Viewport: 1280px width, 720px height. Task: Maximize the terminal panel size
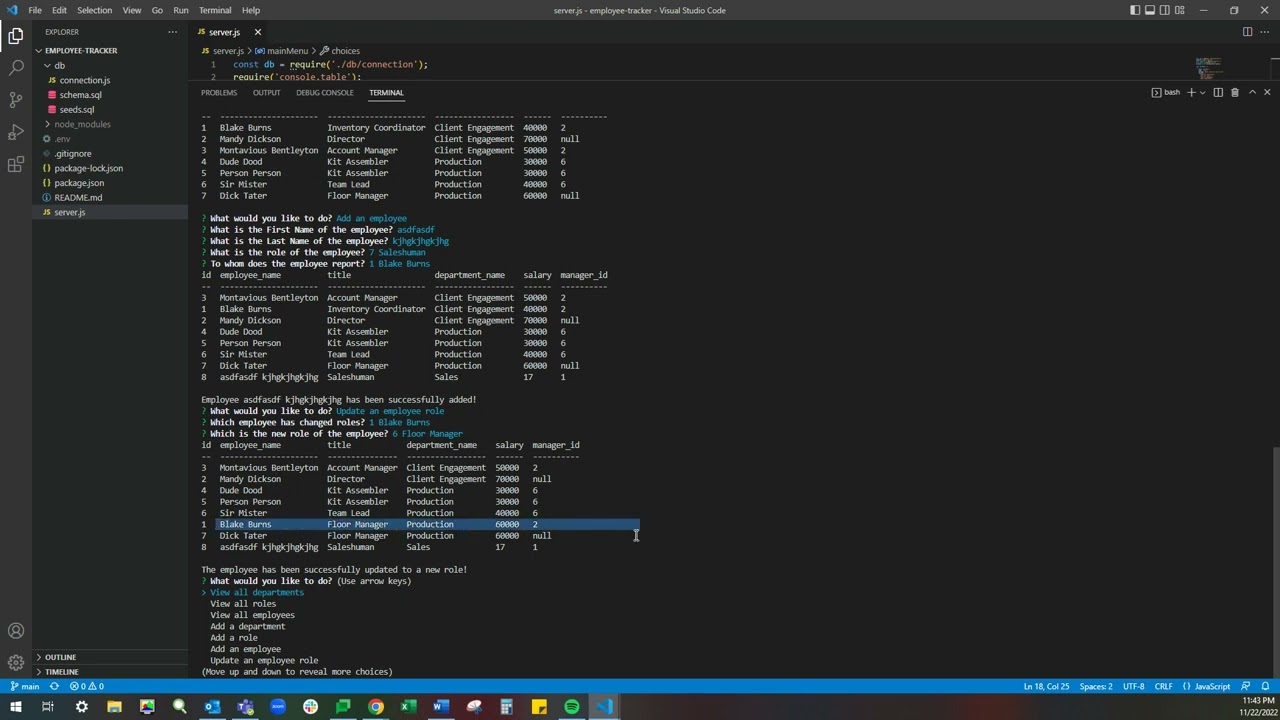click(x=1252, y=92)
